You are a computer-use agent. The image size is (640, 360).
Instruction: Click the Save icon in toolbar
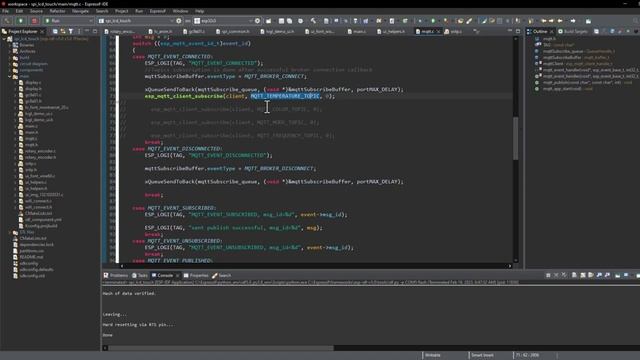click(x=281, y=20)
